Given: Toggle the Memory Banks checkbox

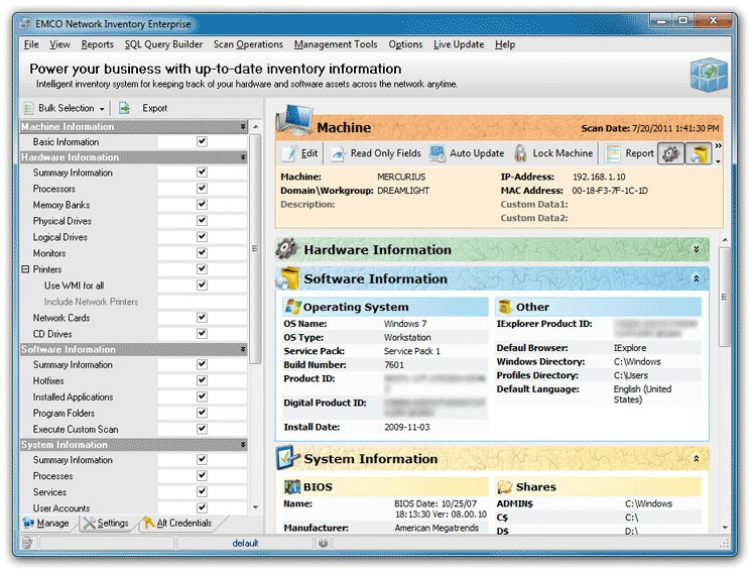Looking at the screenshot, I should [x=202, y=204].
